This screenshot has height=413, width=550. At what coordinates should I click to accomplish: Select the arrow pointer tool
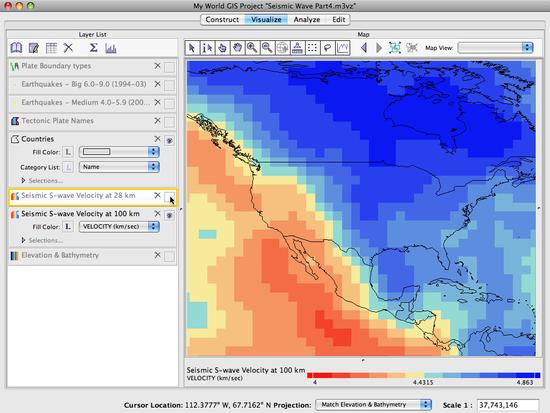click(192, 48)
